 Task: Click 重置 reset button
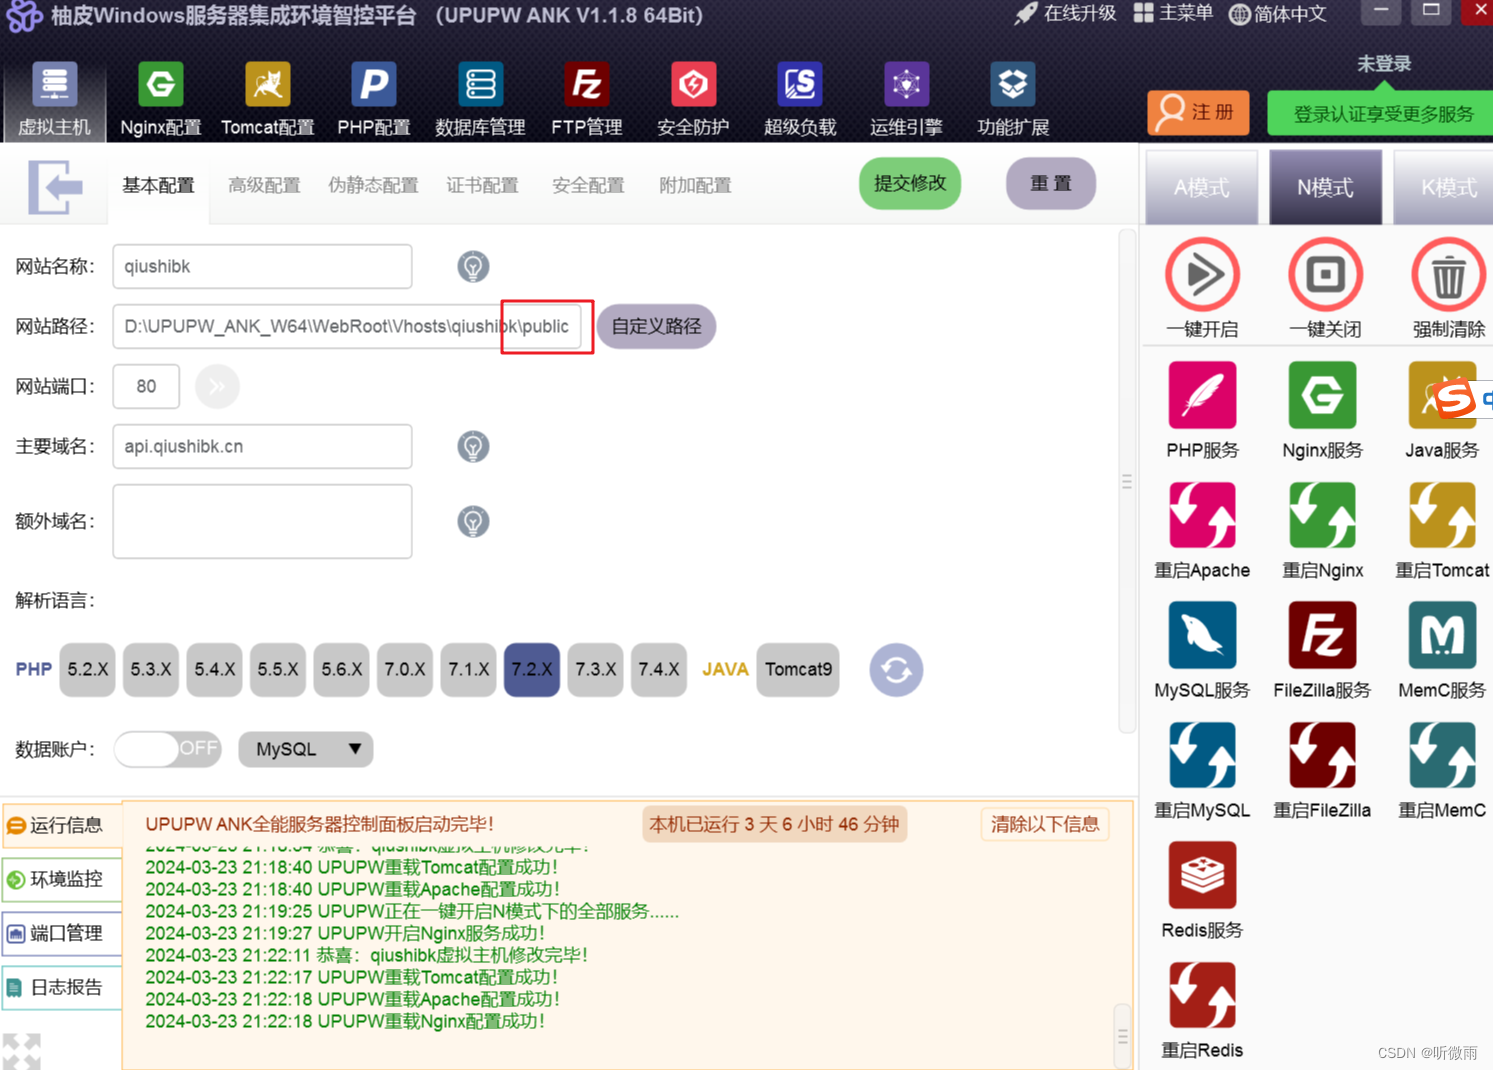point(1051,183)
